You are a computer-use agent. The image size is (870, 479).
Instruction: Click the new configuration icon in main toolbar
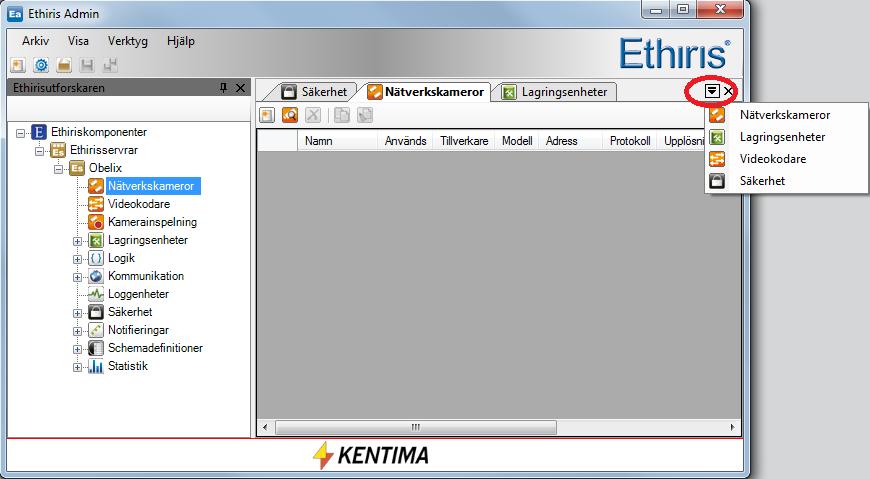[18, 65]
